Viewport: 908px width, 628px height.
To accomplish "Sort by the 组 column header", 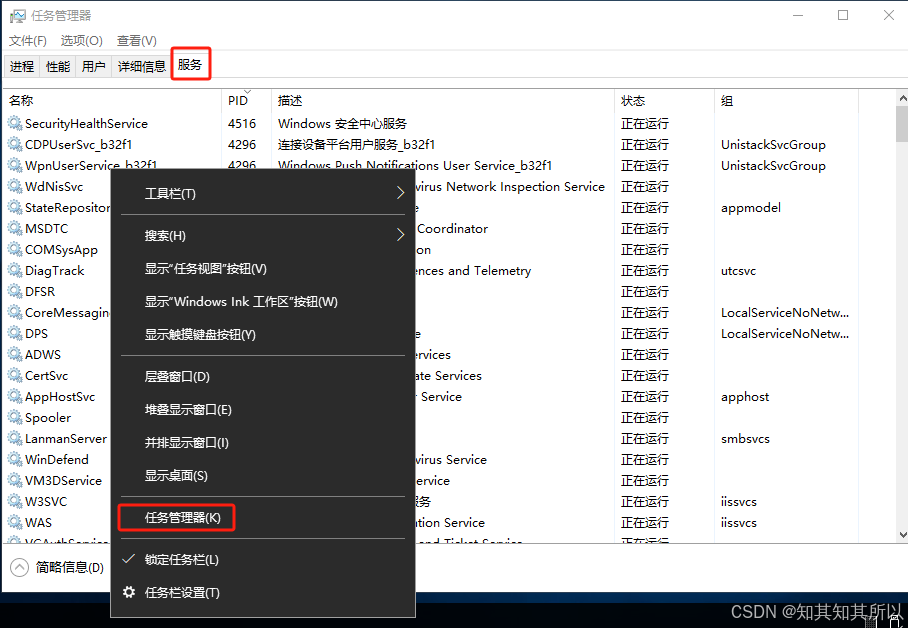I will 786,100.
